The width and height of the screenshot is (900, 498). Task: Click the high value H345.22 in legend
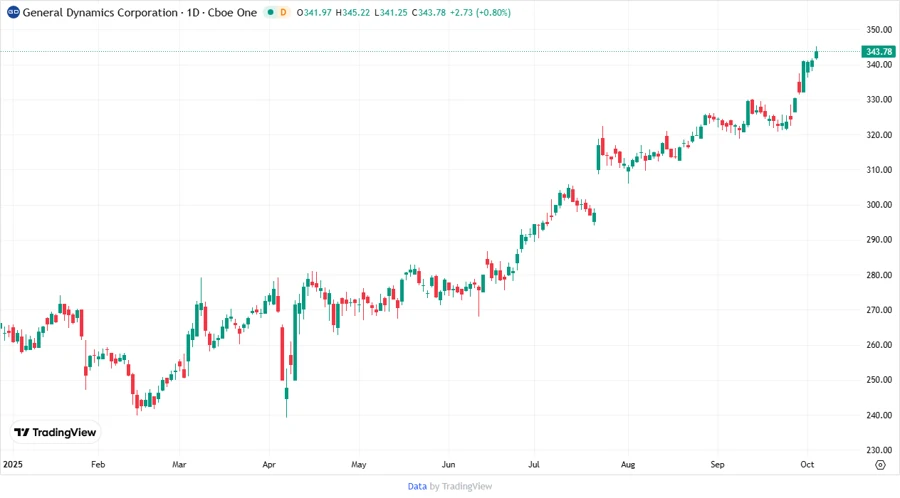[x=356, y=12]
